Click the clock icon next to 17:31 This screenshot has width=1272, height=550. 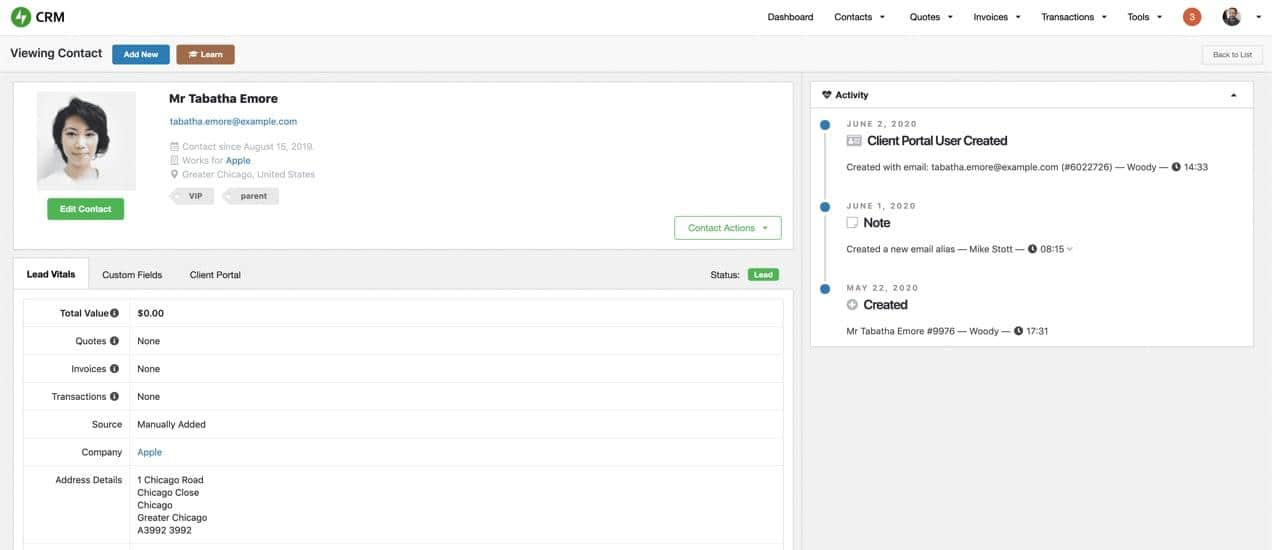pyautogui.click(x=1018, y=331)
